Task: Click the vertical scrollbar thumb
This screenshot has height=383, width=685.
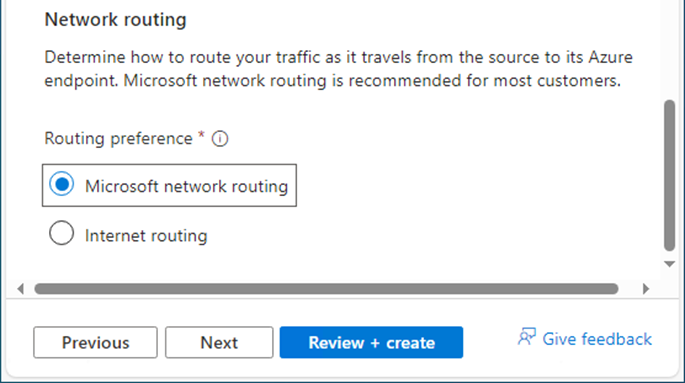Action: [x=669, y=176]
